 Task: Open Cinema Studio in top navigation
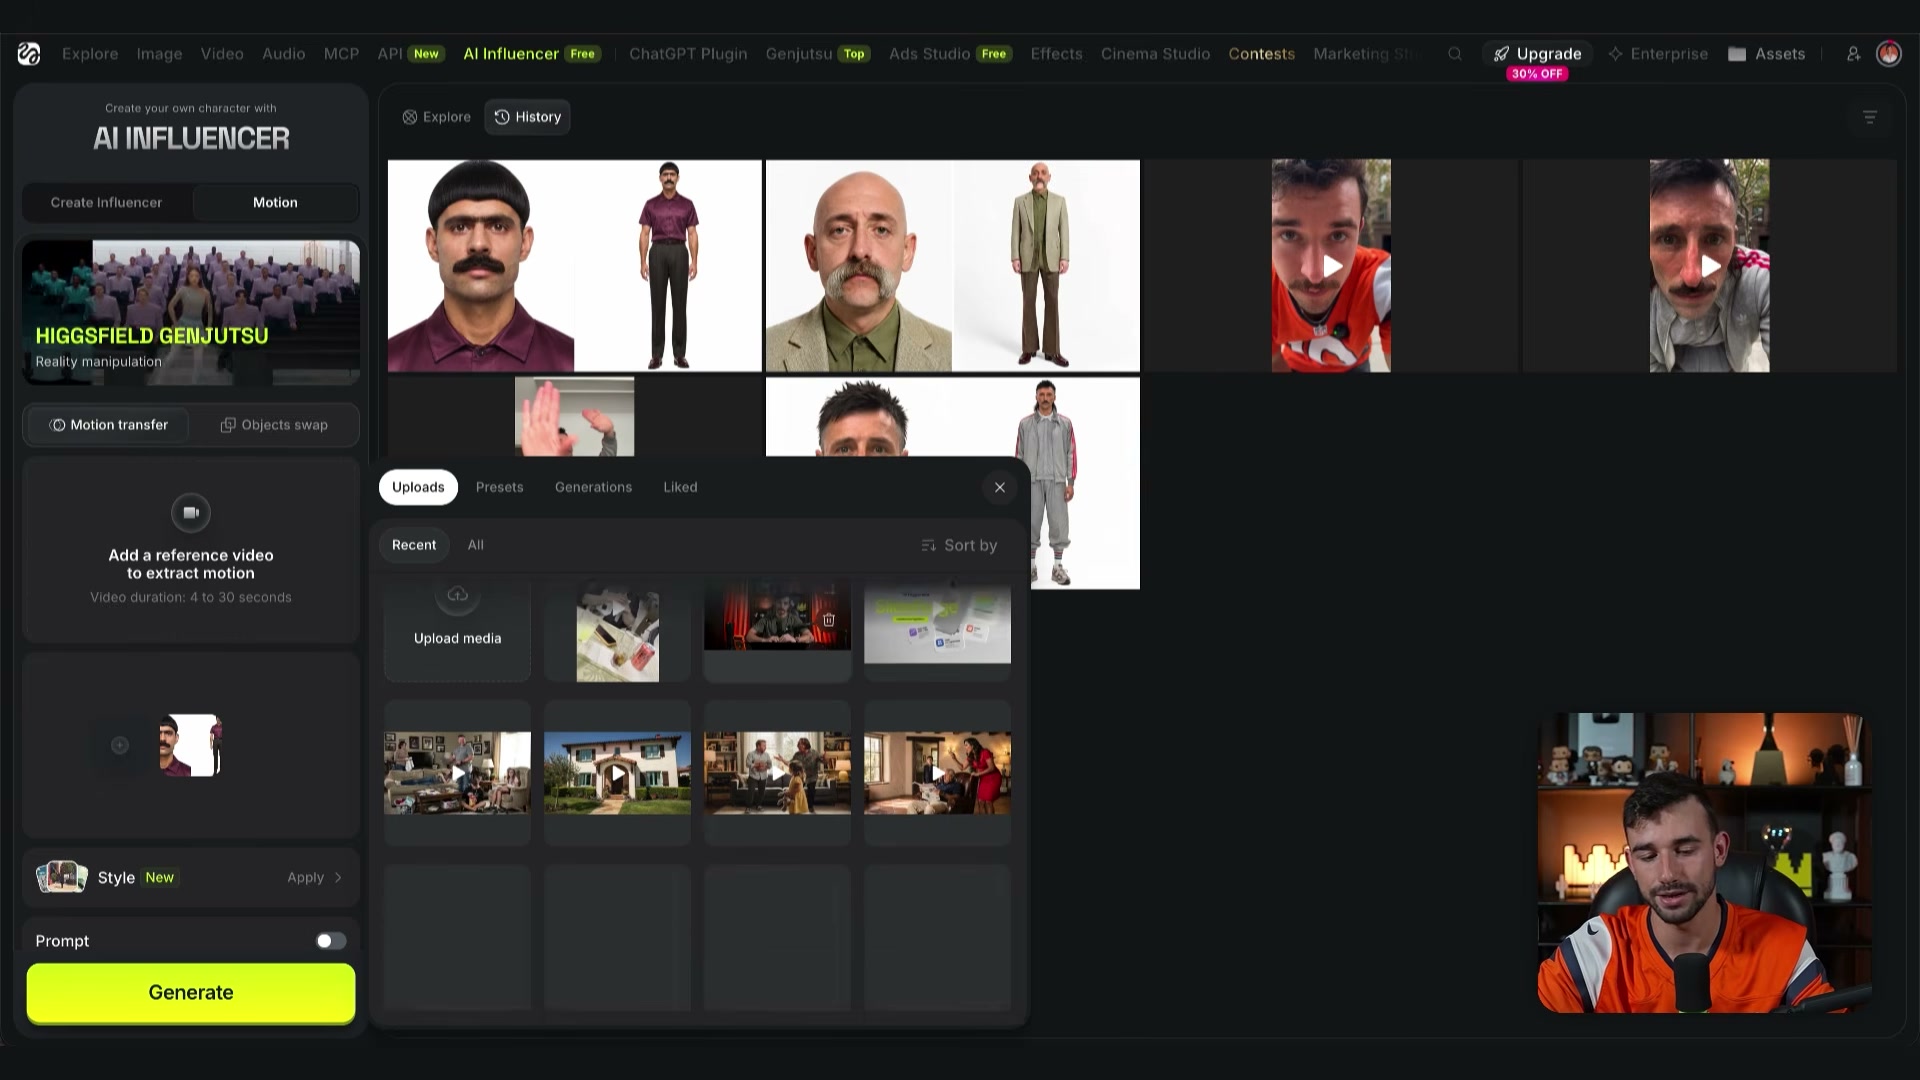(x=1155, y=54)
